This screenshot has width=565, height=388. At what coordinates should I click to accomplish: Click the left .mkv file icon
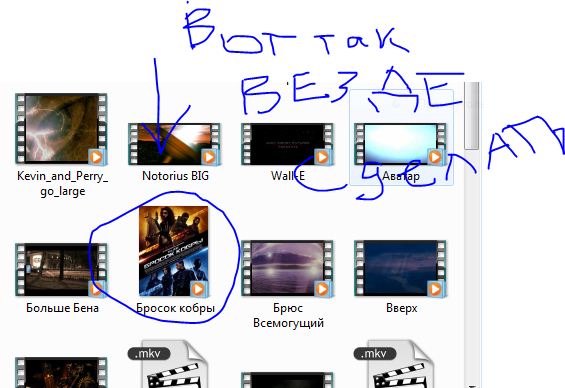(x=168, y=364)
